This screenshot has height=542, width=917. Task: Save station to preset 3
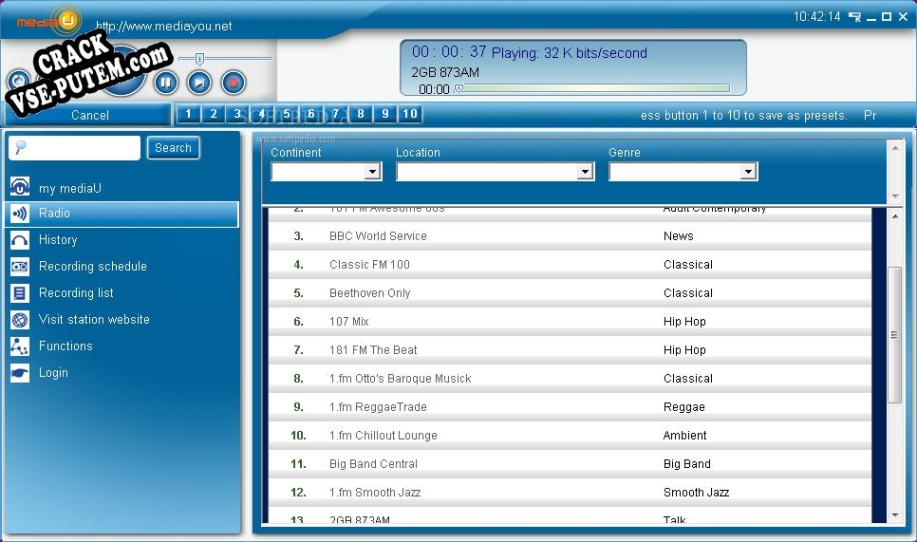(237, 114)
